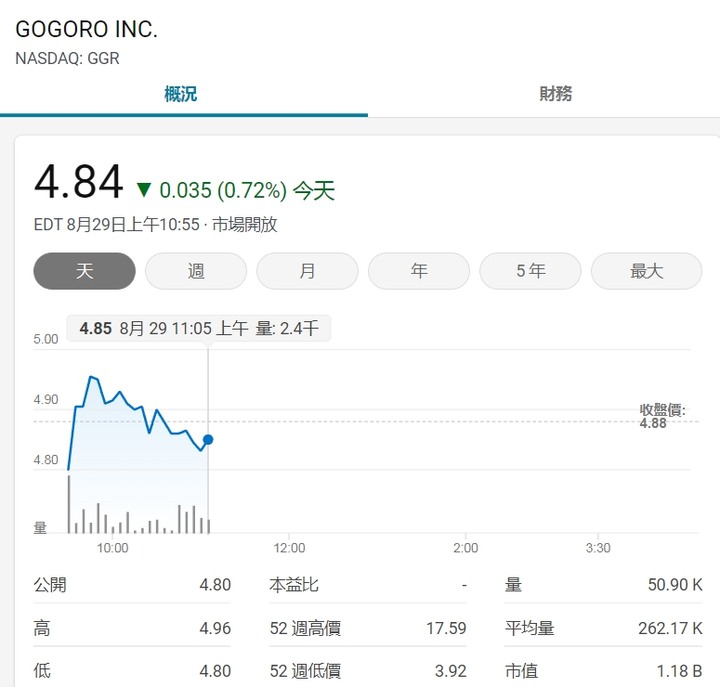Show the 最大 chart range

click(x=646, y=271)
